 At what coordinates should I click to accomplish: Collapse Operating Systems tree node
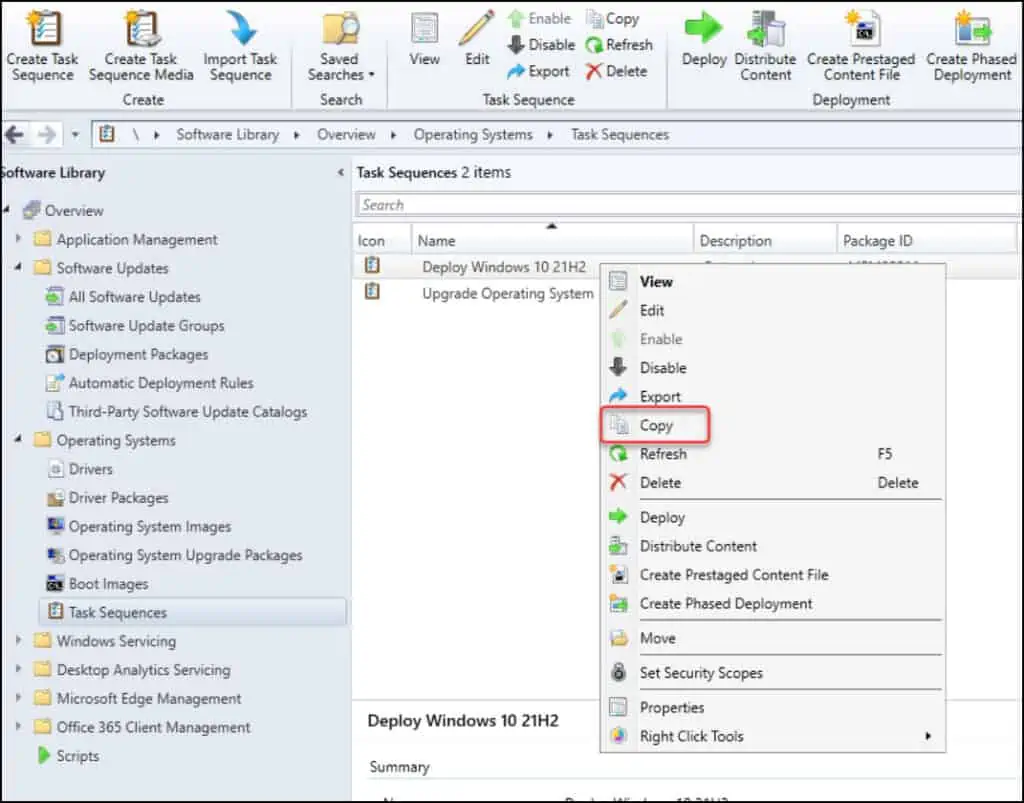[x=18, y=440]
